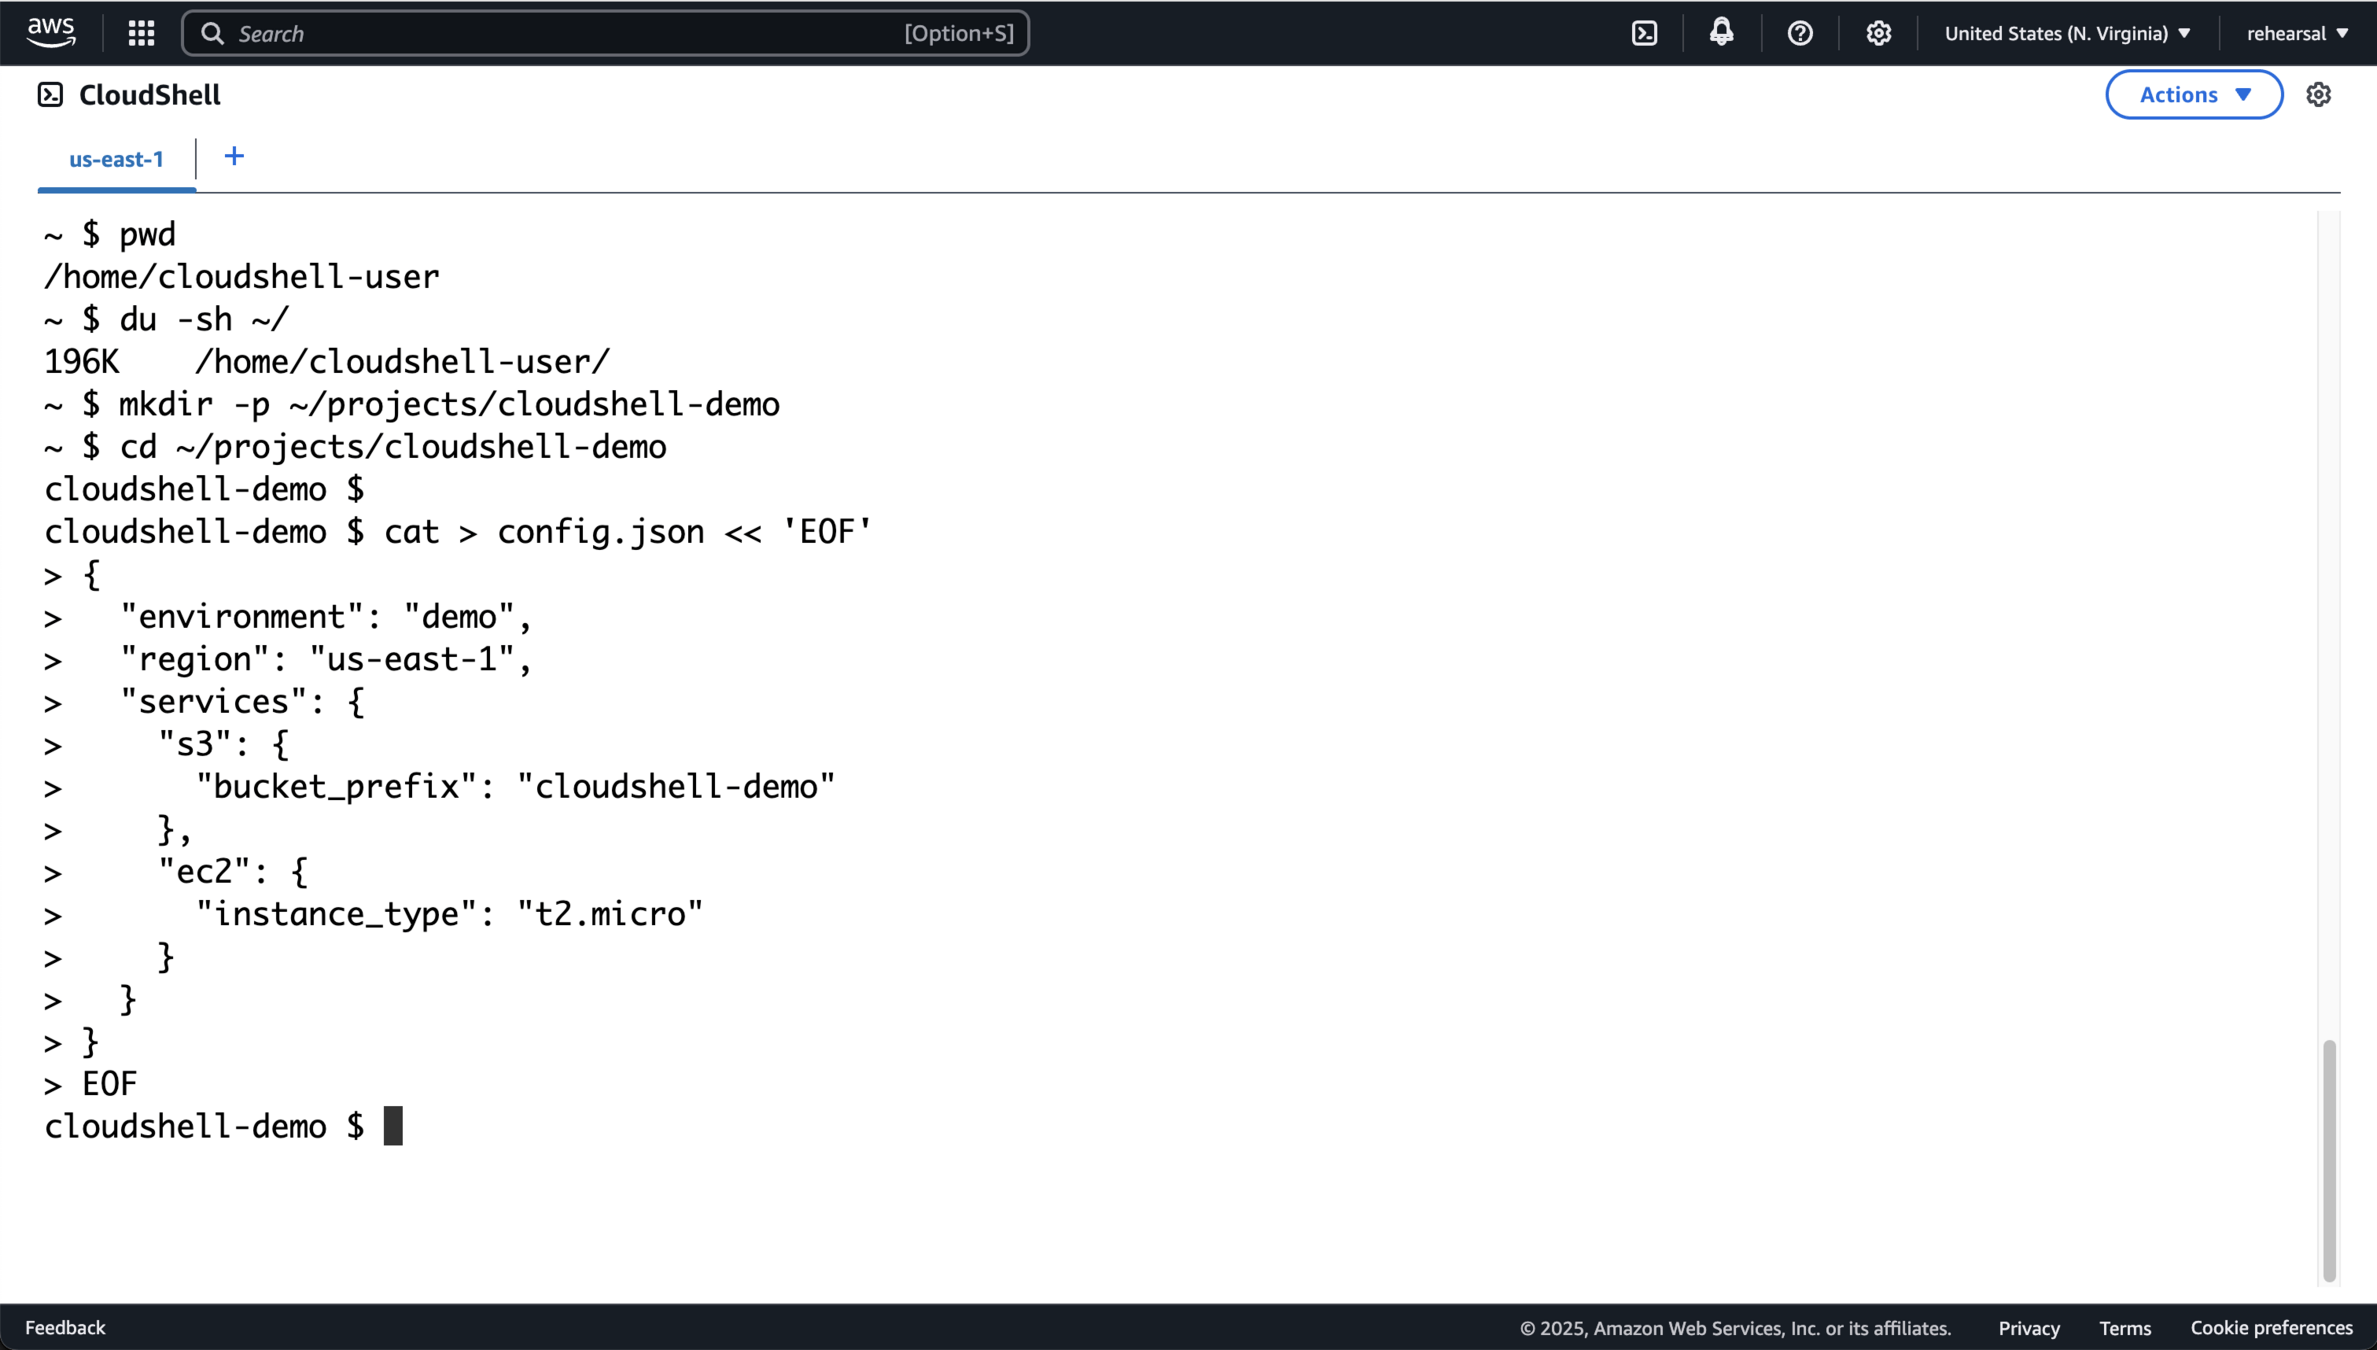Select the us-east-1 terminal tab

click(x=116, y=159)
